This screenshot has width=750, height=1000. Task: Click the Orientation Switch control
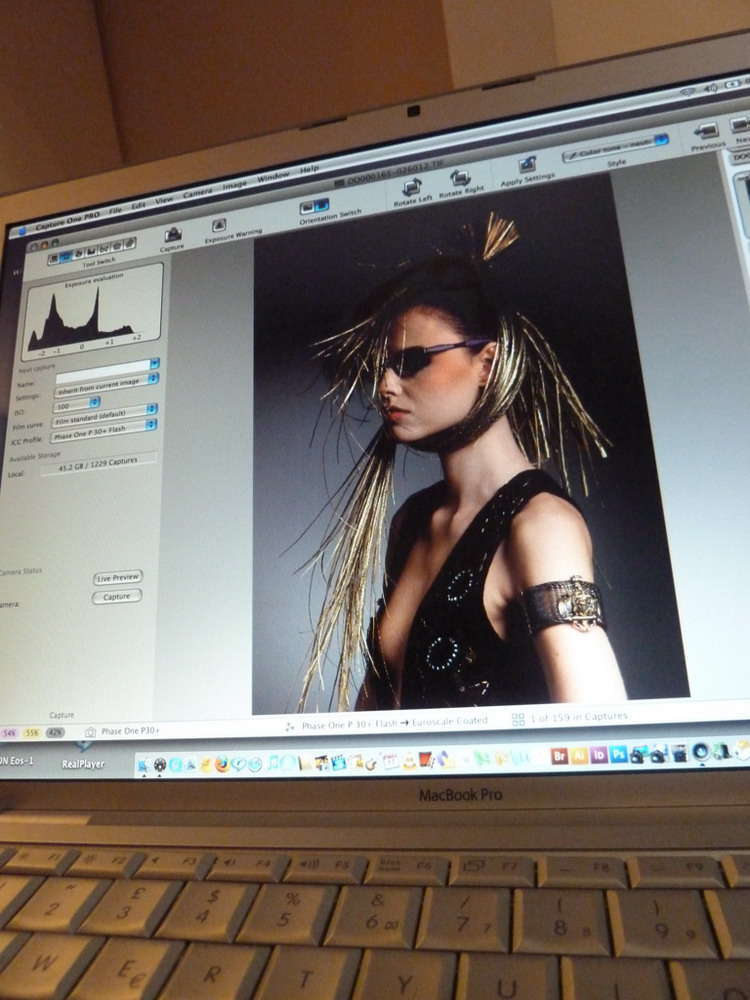pos(315,206)
